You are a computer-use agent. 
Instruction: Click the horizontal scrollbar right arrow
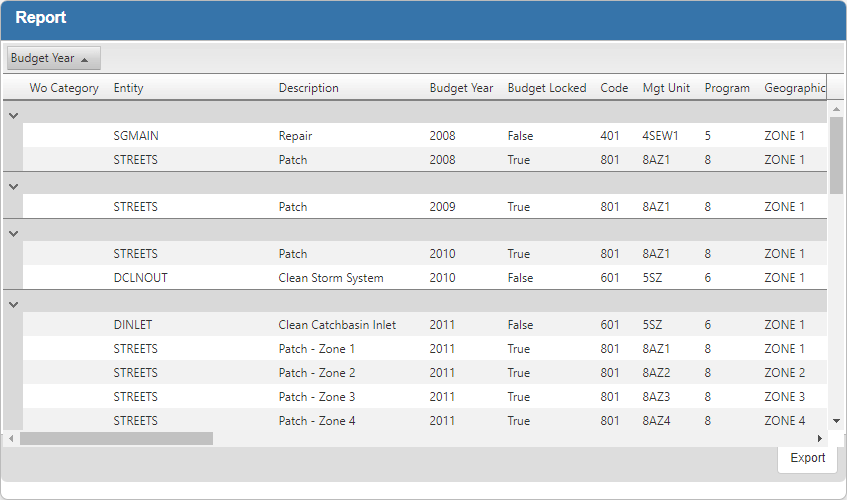[819, 438]
